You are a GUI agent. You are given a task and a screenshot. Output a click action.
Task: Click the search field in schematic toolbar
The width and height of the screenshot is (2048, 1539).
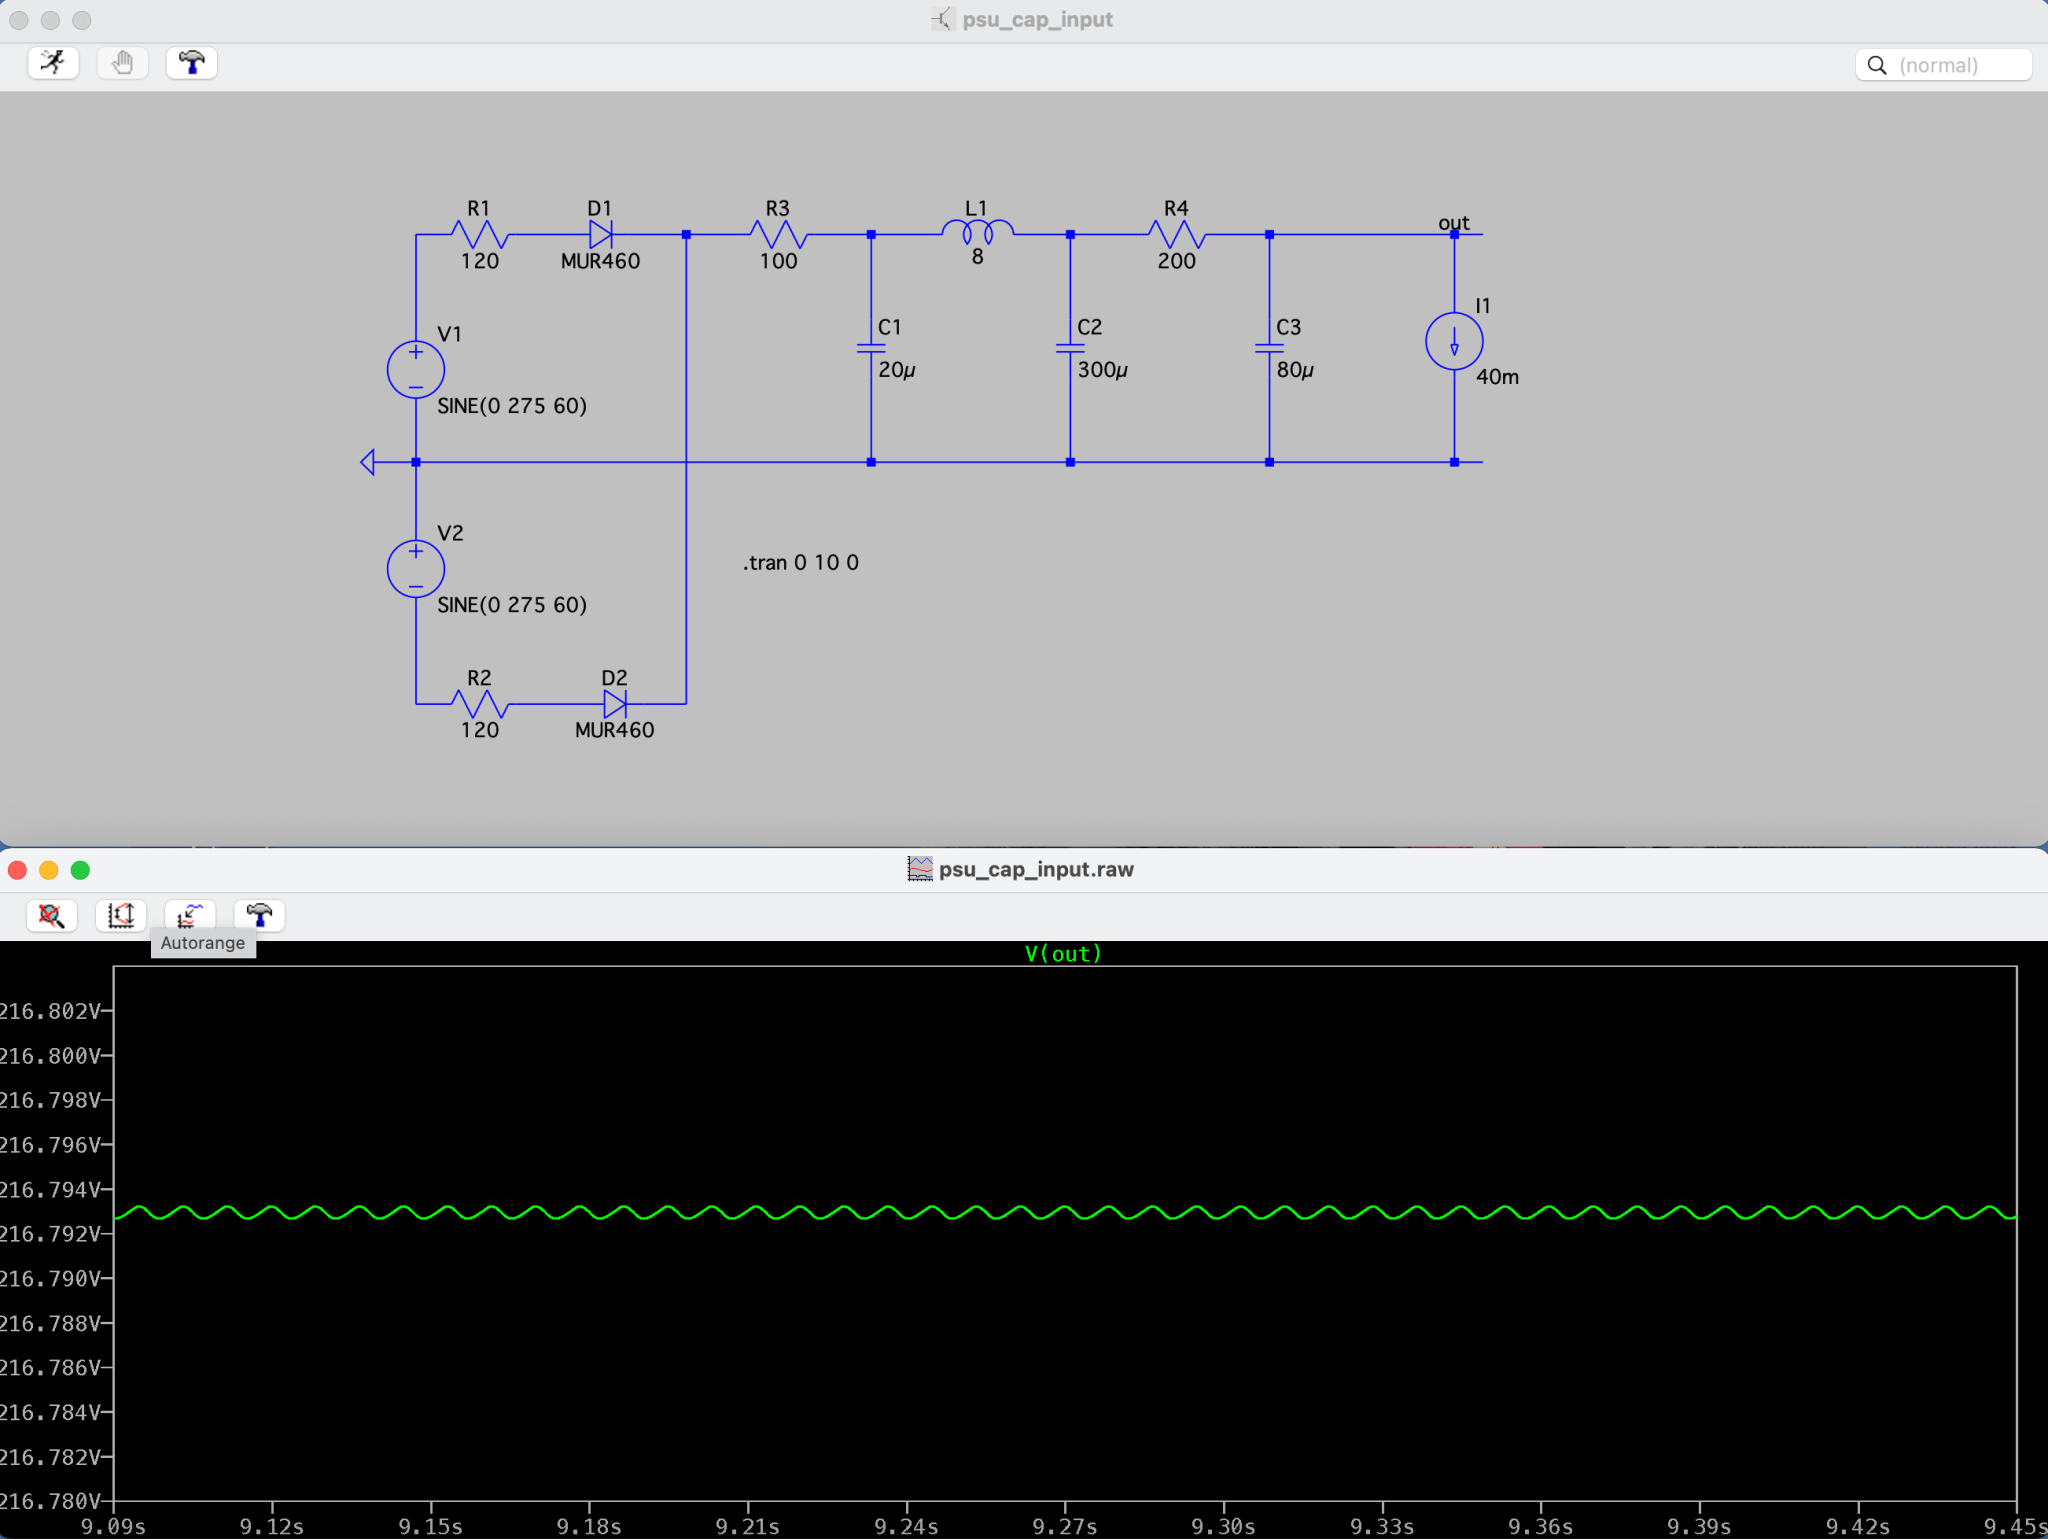click(1943, 65)
